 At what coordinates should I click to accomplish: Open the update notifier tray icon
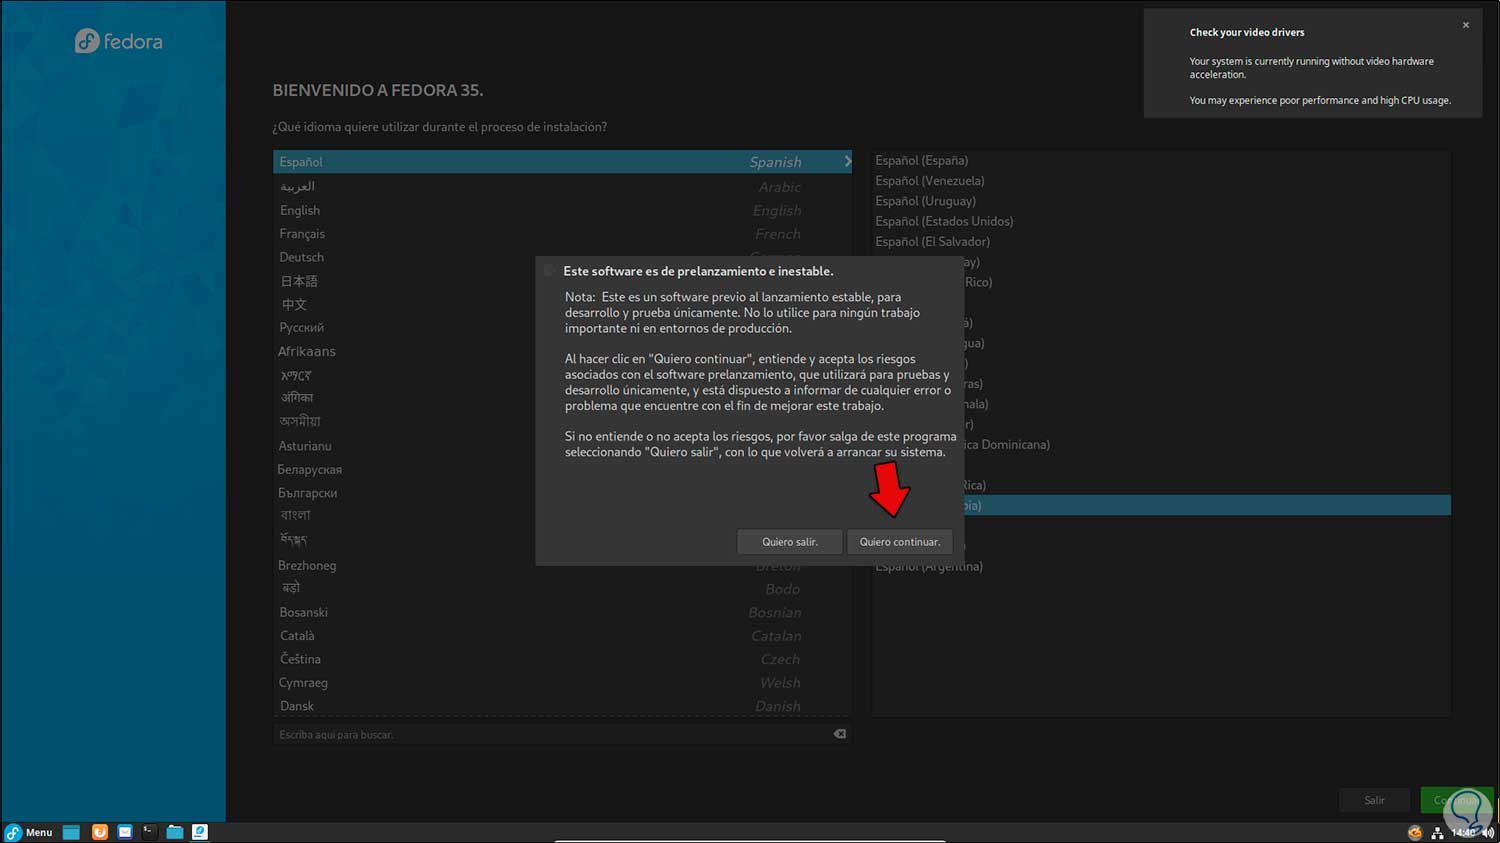click(1415, 833)
